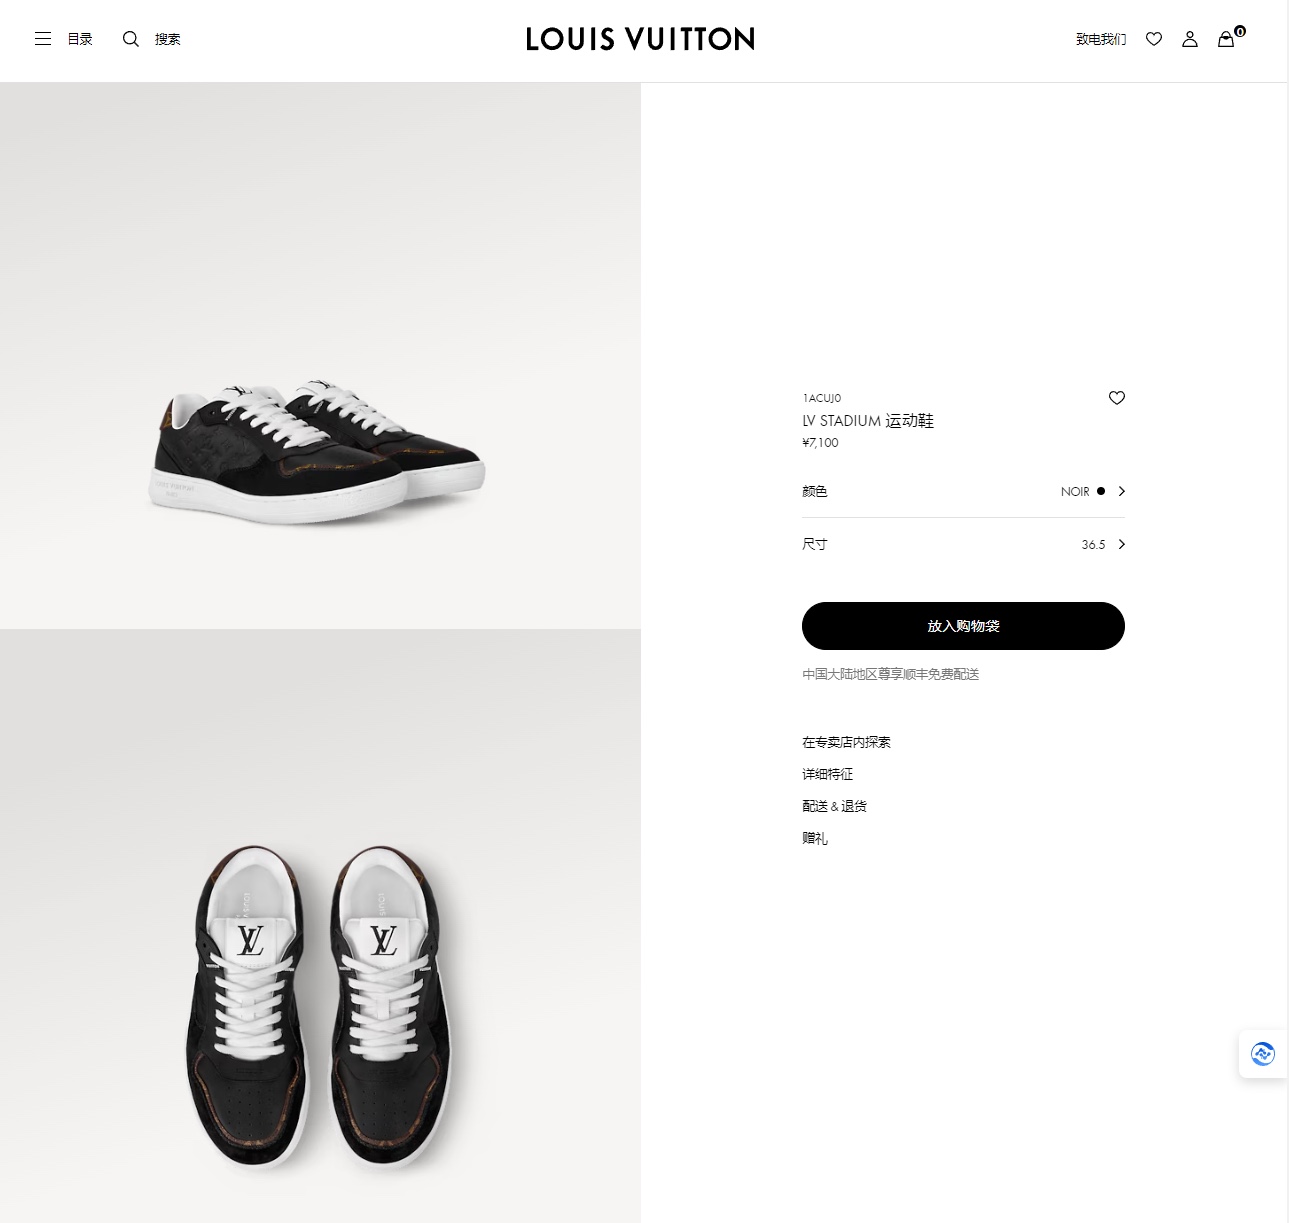
Task: Open the top-view sneakers pair image
Action: pyautogui.click(x=320, y=1010)
